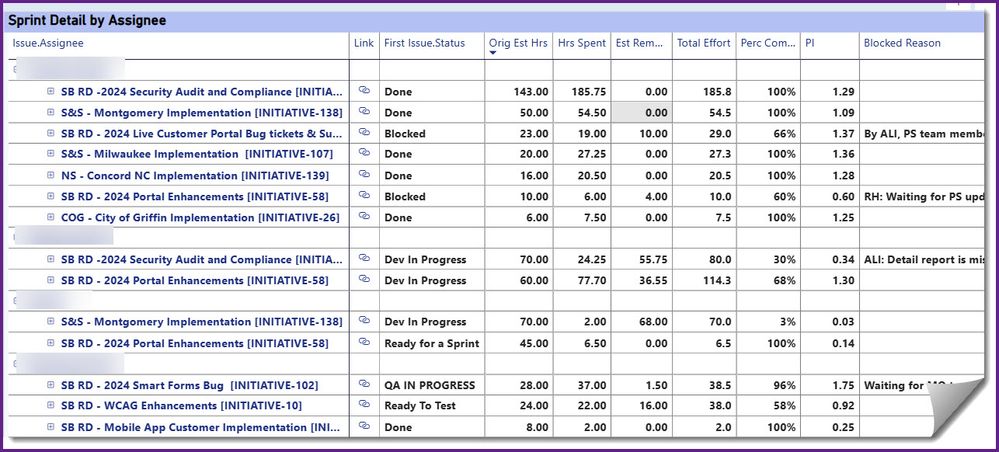Expand the WCAG Enhancements row
Viewport: 999px width, 452px height.
tap(51, 405)
